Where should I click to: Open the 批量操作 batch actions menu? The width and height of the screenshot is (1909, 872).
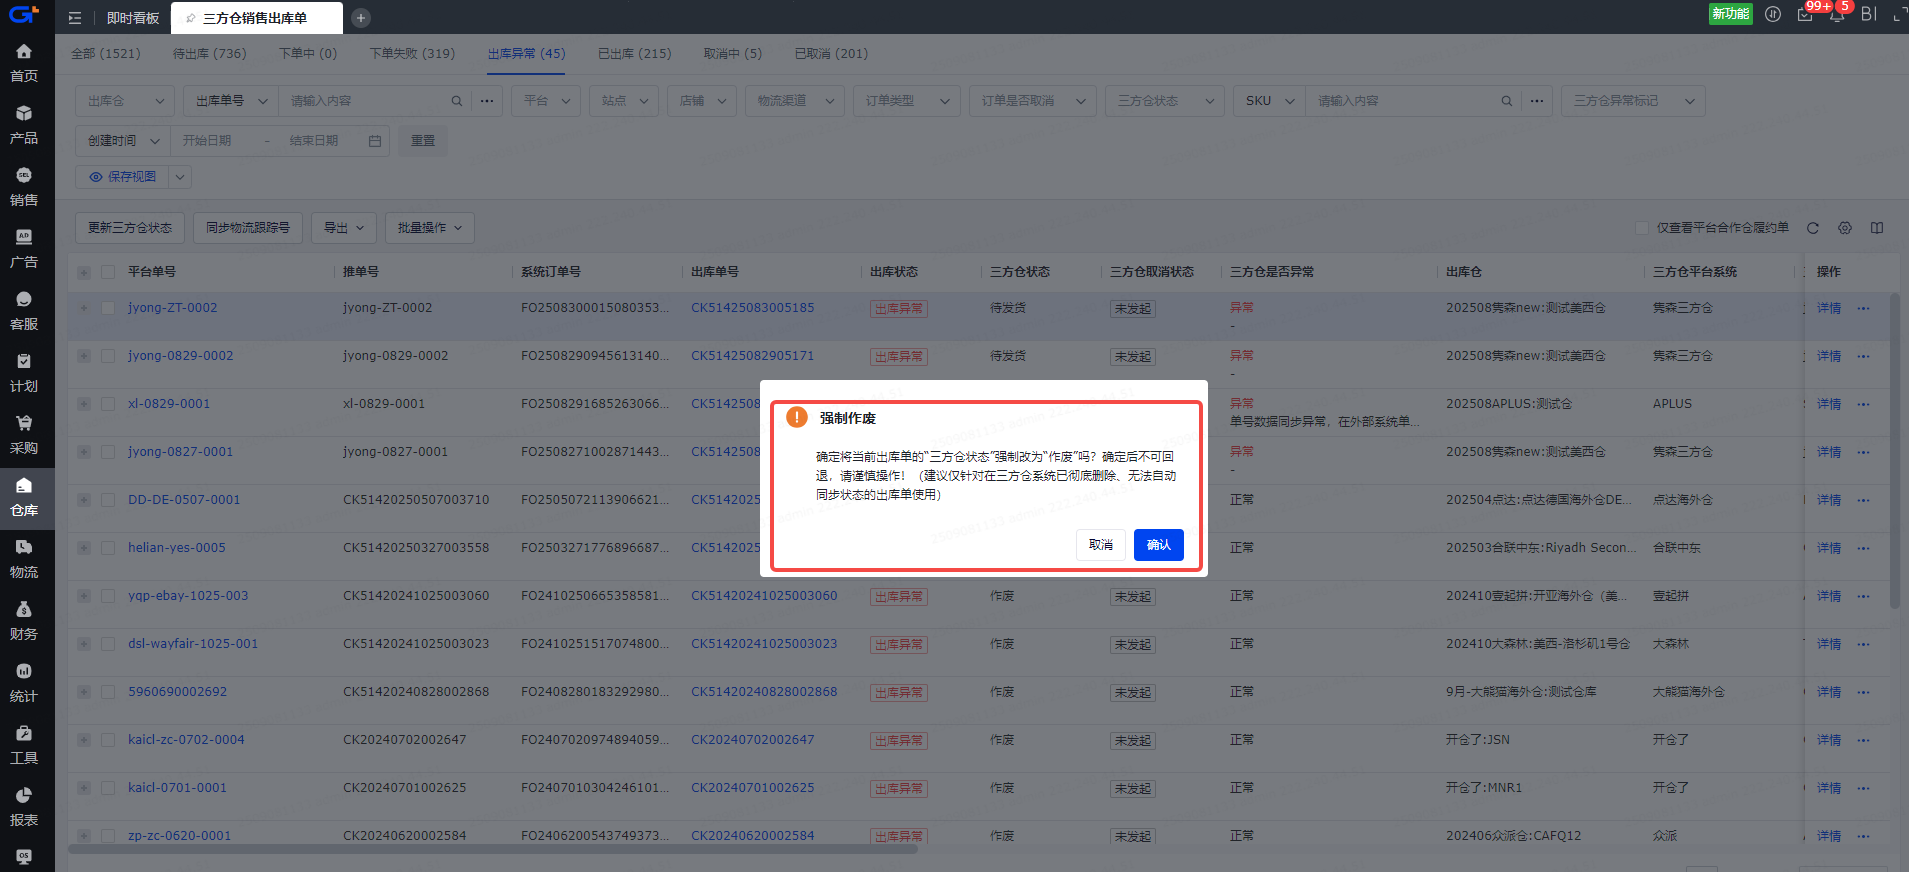[x=430, y=228]
